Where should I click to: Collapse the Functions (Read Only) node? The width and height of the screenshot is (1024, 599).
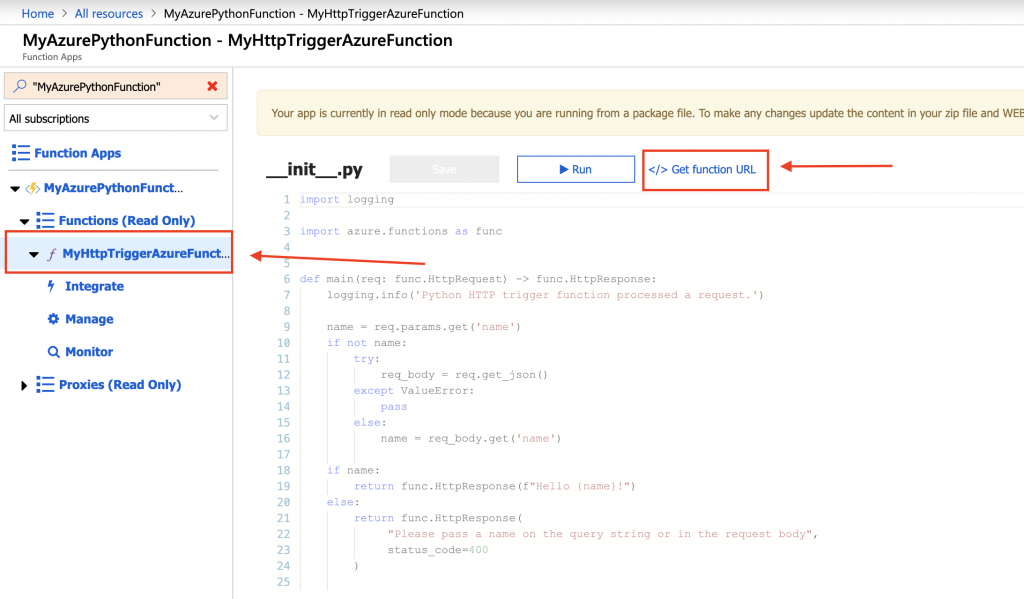[x=25, y=221]
